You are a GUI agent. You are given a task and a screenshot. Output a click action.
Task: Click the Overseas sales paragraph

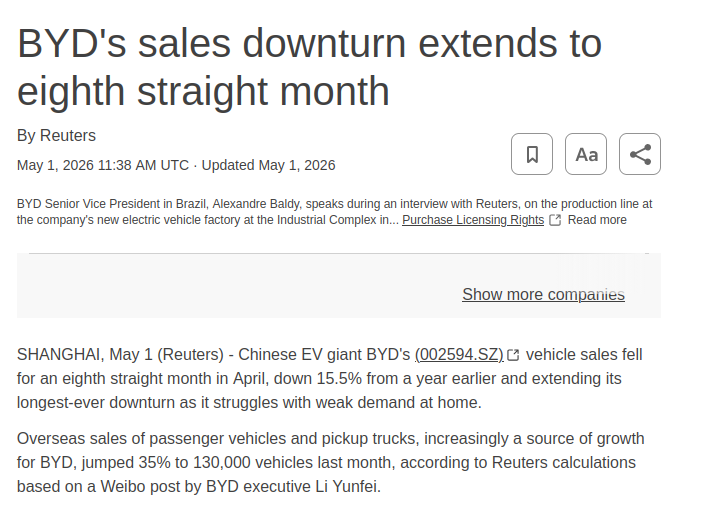330,462
